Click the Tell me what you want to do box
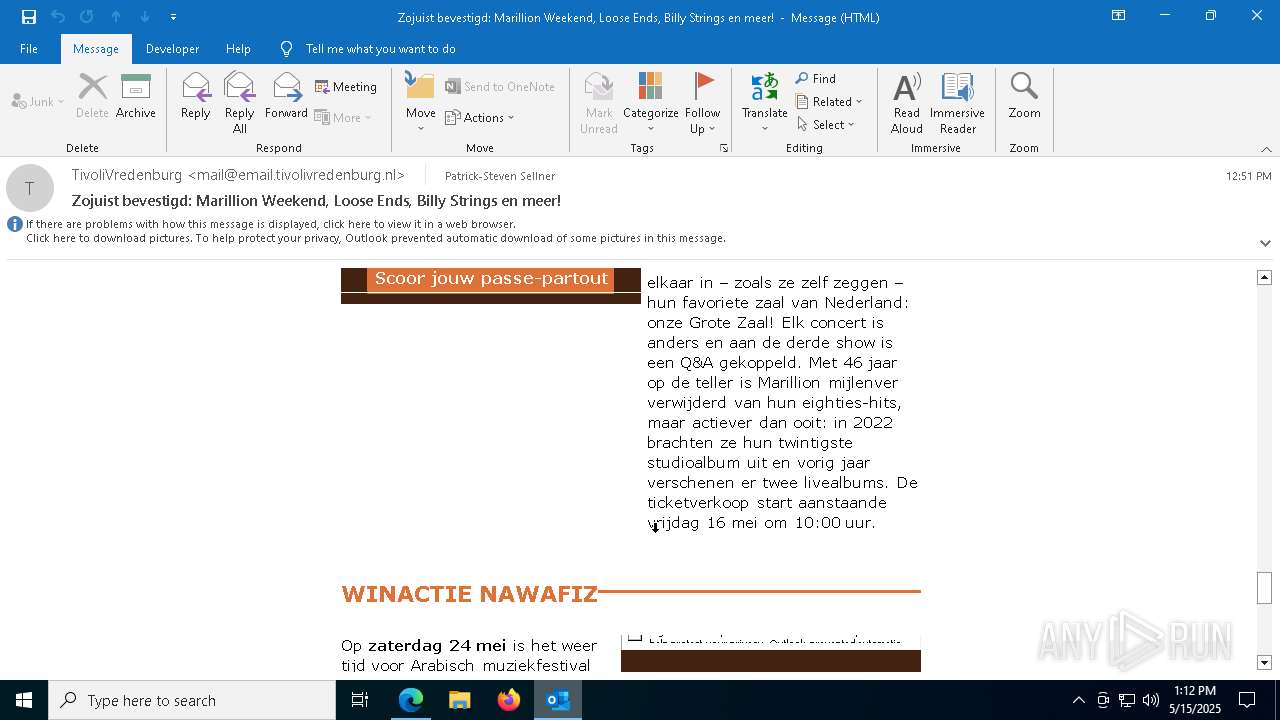 coord(380,49)
